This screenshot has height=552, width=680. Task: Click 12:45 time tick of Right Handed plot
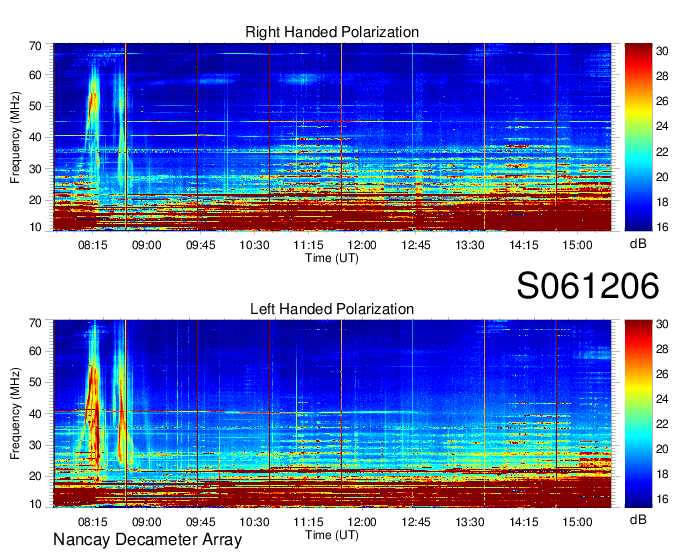tap(416, 245)
